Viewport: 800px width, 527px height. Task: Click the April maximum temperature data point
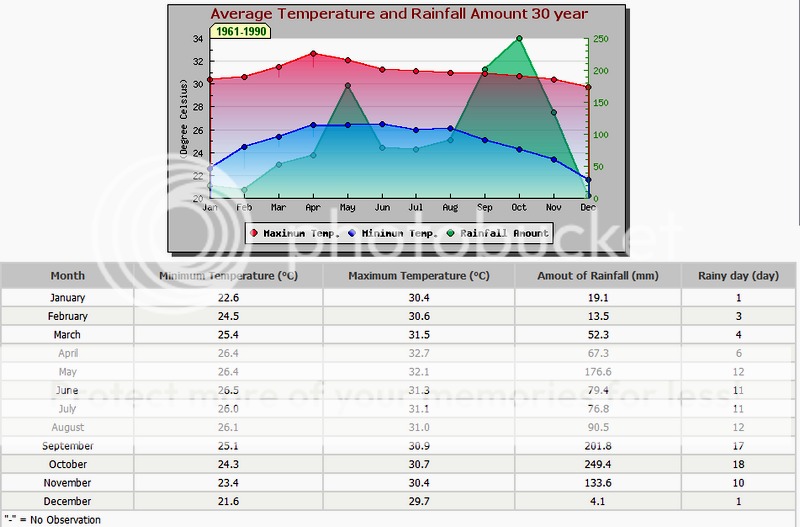pos(313,54)
